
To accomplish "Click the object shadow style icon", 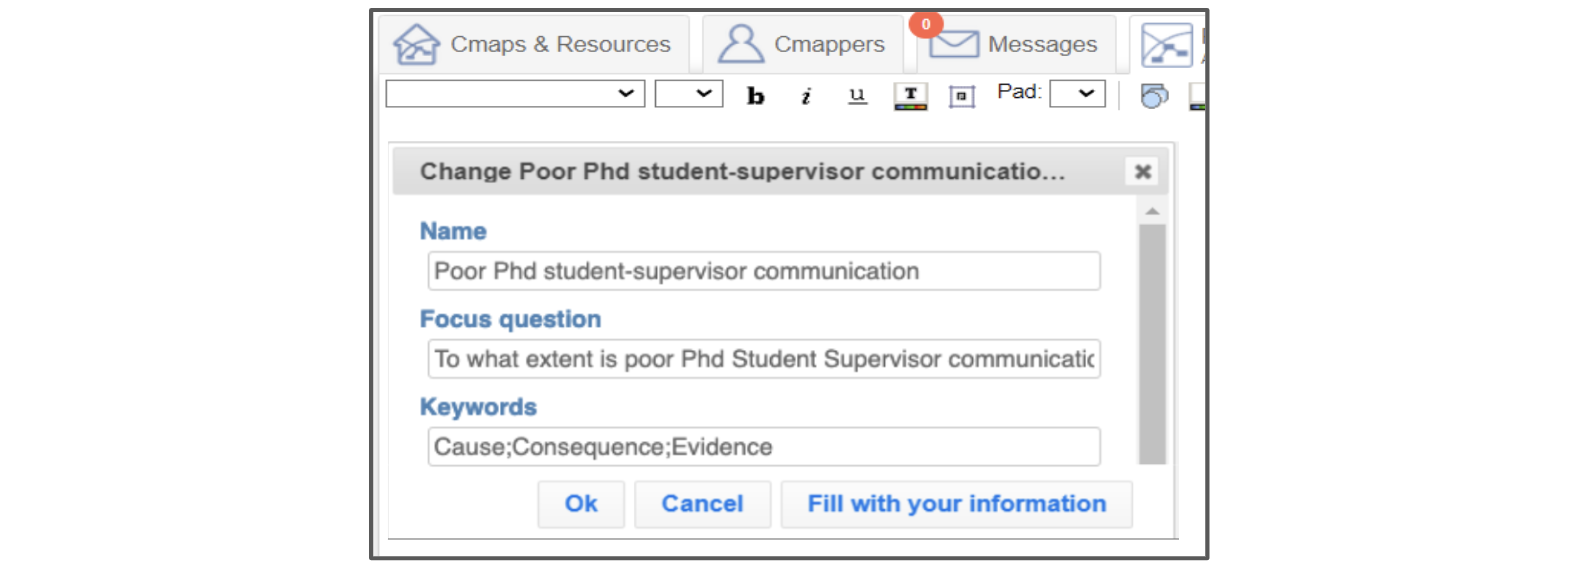I will (x=1154, y=96).
